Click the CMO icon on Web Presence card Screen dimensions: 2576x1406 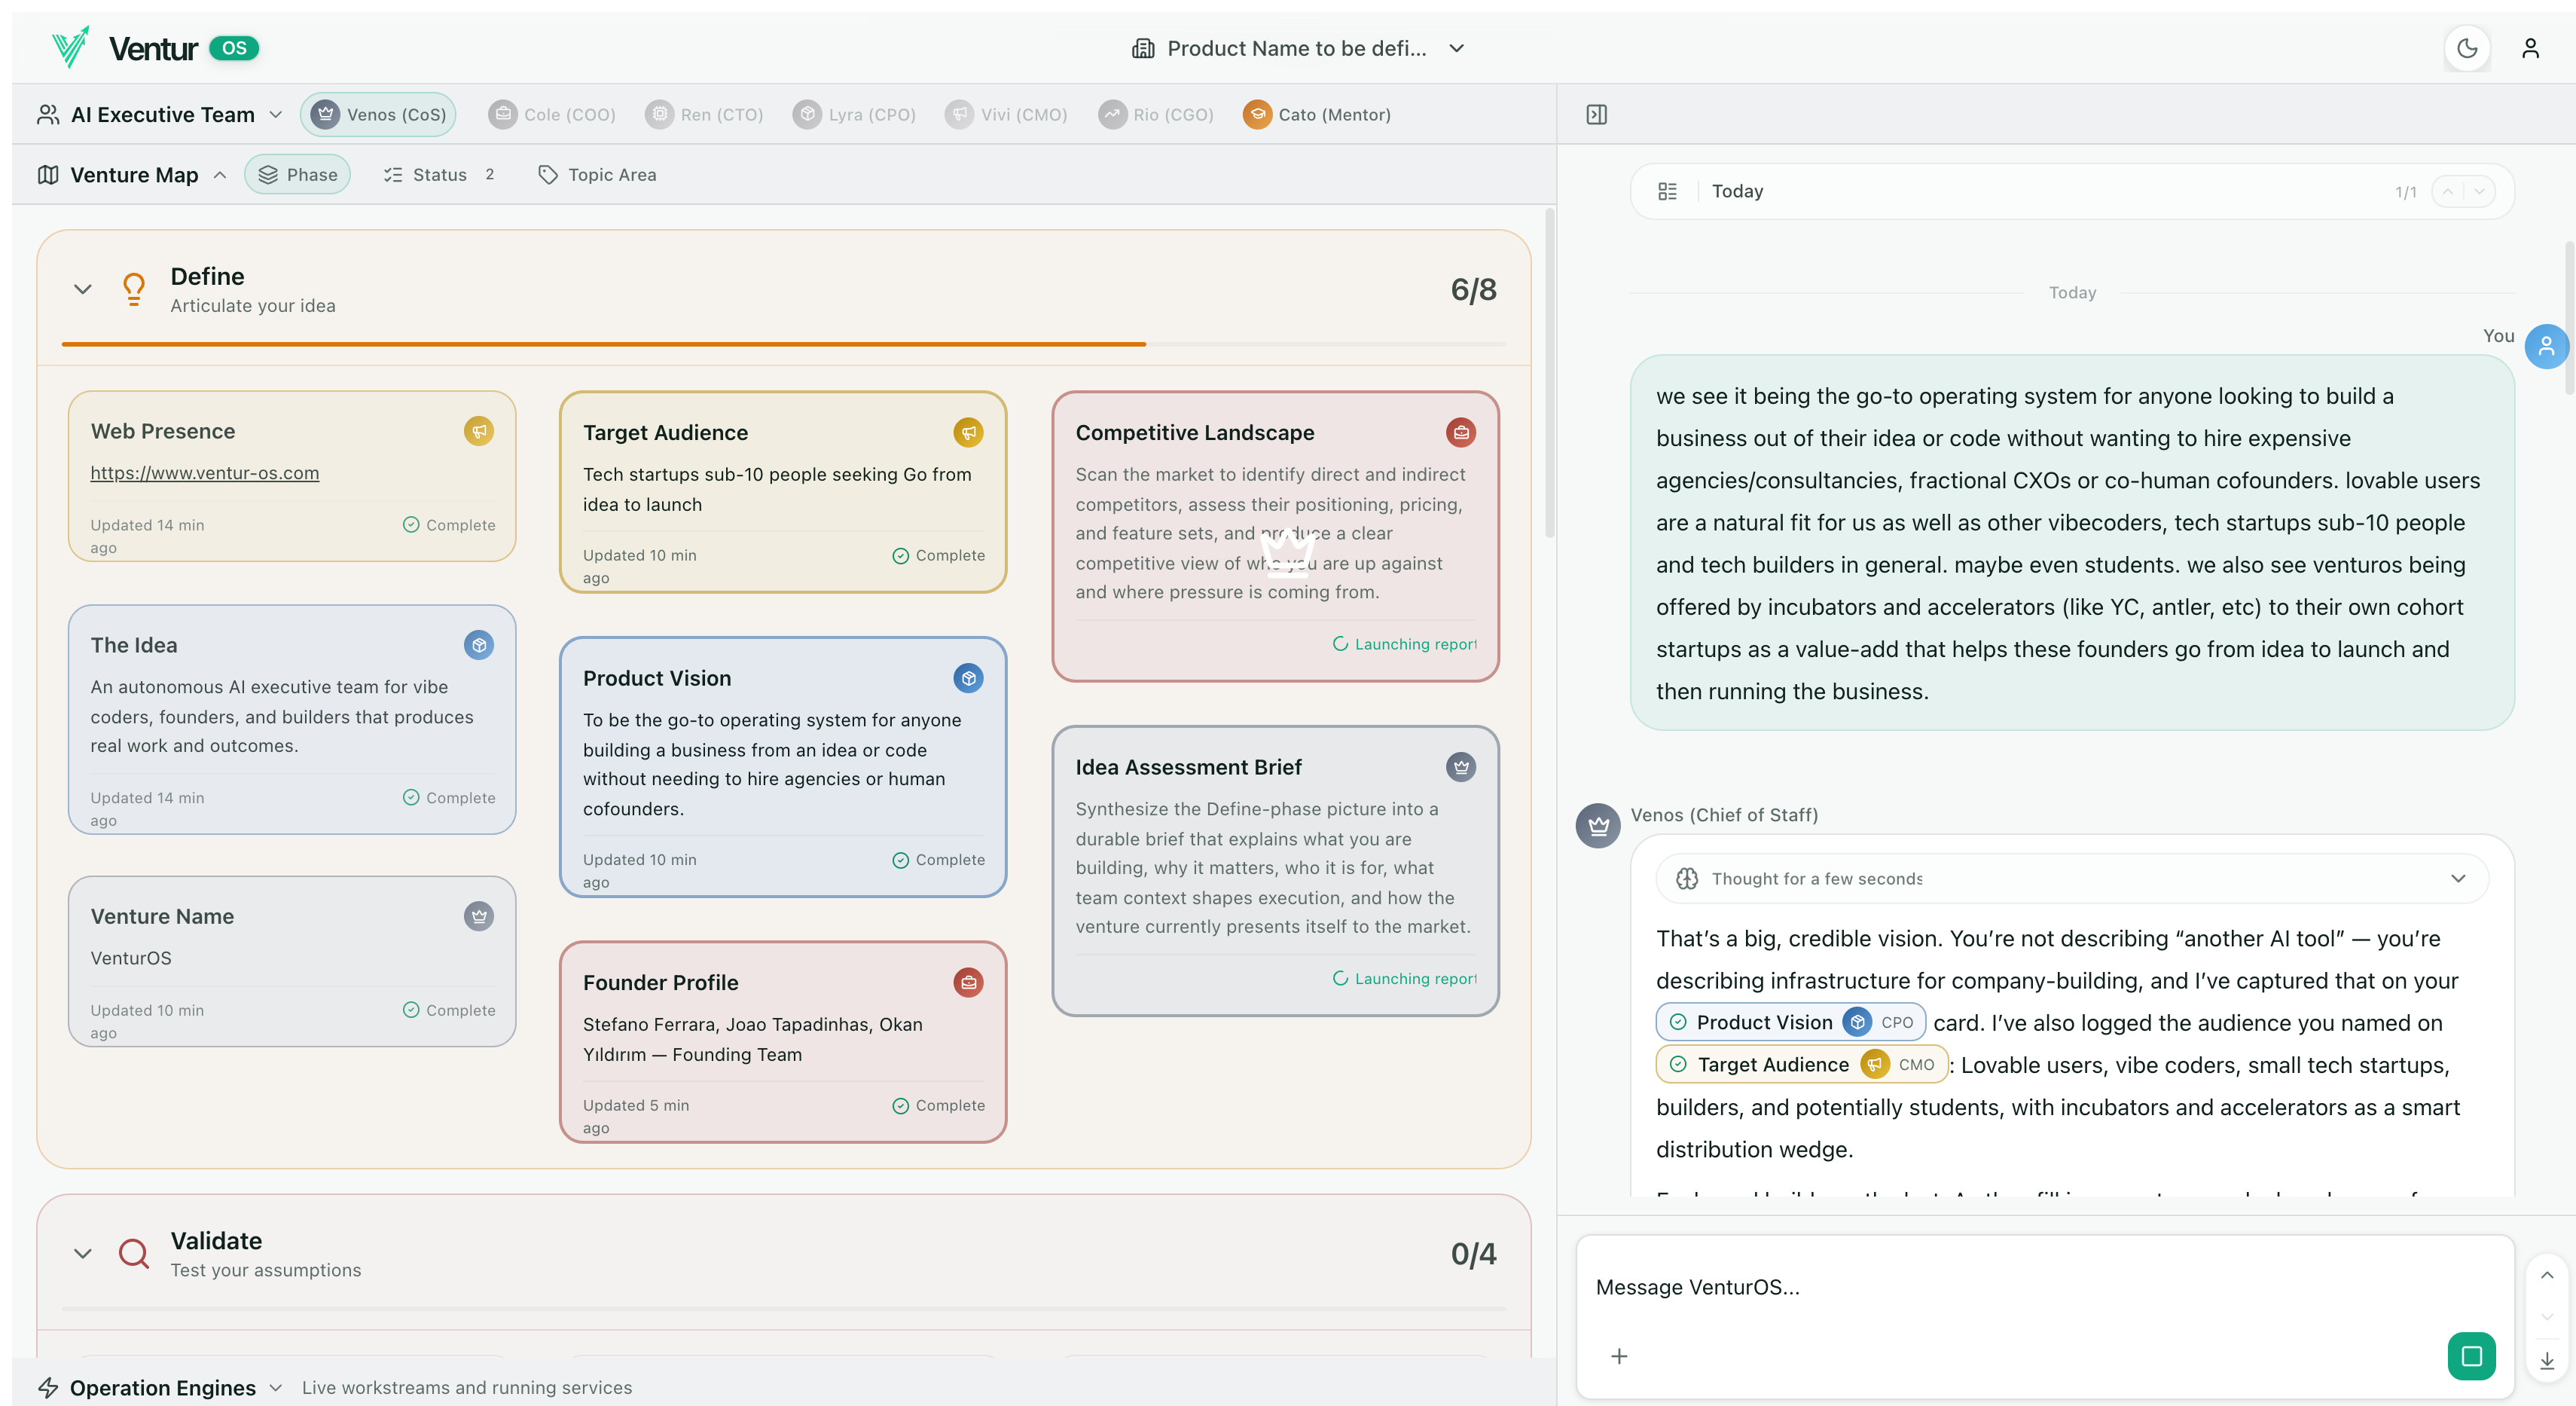coord(479,431)
